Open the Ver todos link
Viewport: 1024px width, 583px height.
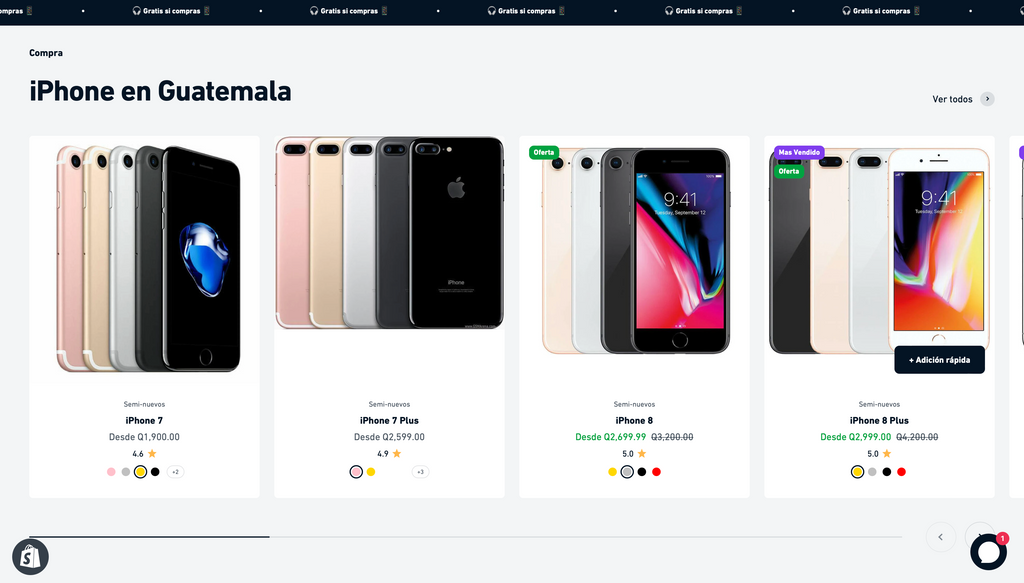952,99
